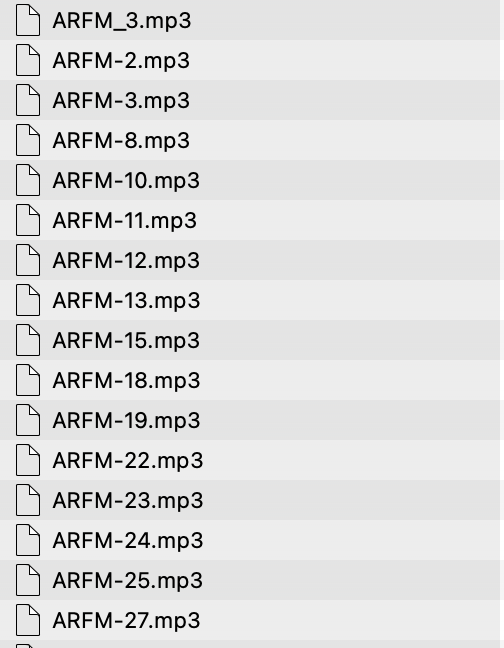Viewport: 504px width, 648px height.
Task: Click the document icon next to ARFM-2.mp3
Action: (x=28, y=60)
